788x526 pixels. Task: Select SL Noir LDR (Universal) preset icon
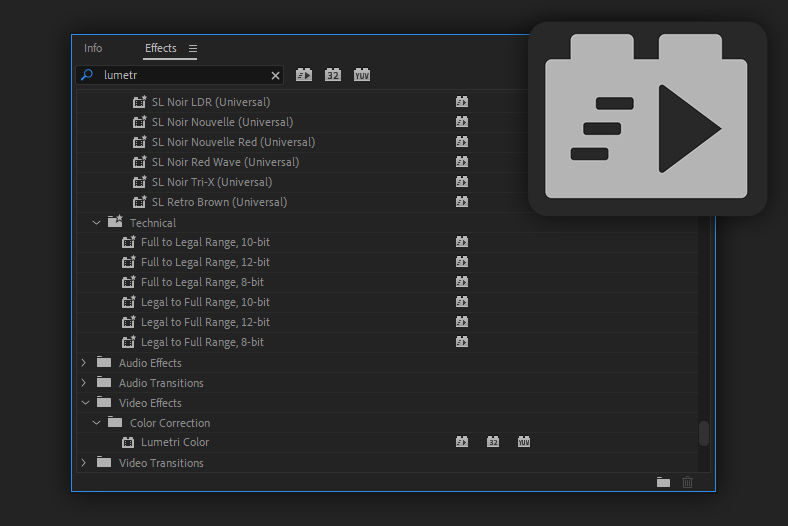click(x=140, y=102)
